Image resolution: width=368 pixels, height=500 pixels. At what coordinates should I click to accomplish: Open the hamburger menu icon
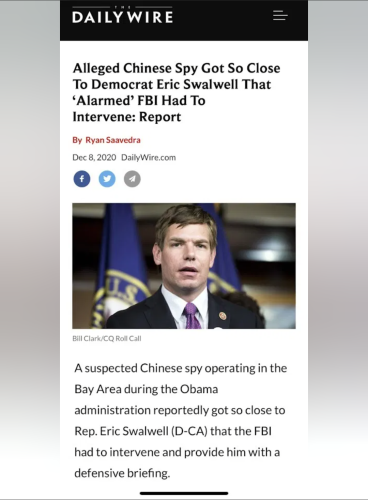click(x=280, y=16)
